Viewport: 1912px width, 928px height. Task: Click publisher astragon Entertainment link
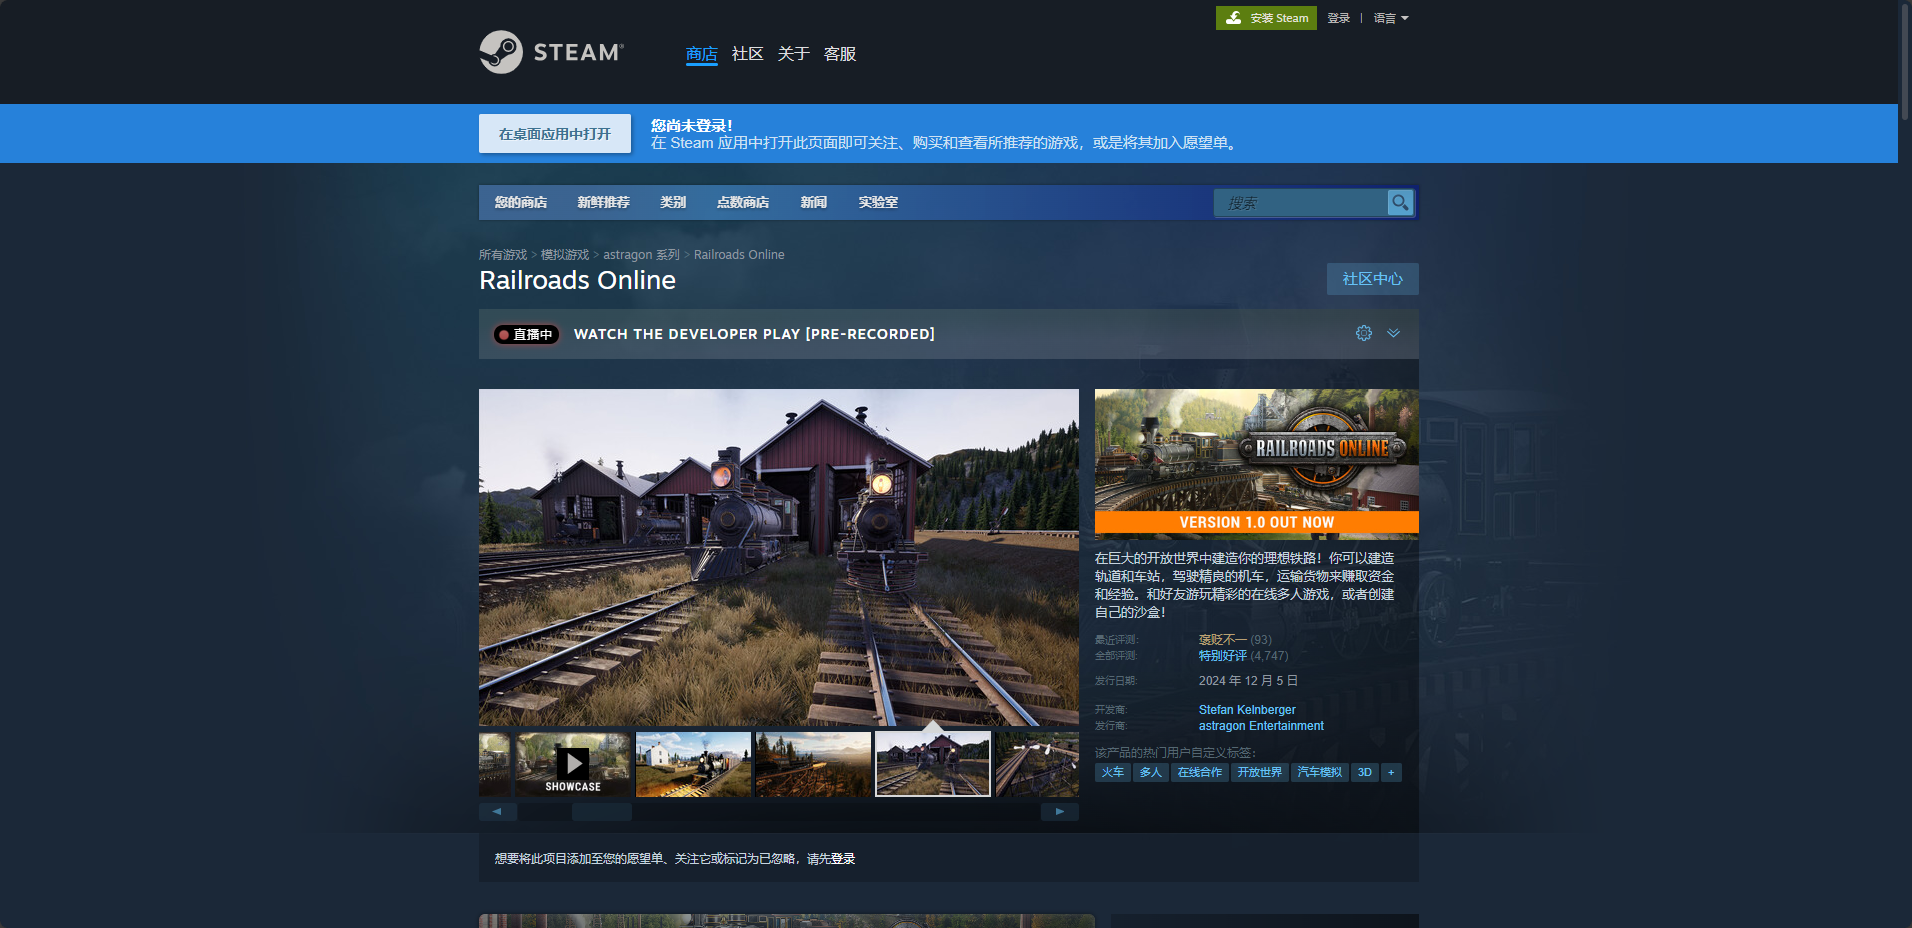point(1261,726)
